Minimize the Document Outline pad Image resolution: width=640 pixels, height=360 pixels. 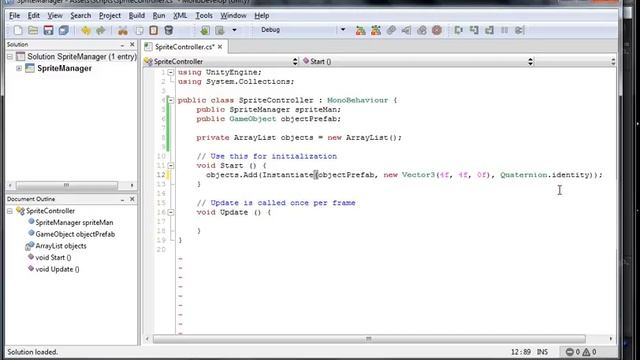coord(122,199)
